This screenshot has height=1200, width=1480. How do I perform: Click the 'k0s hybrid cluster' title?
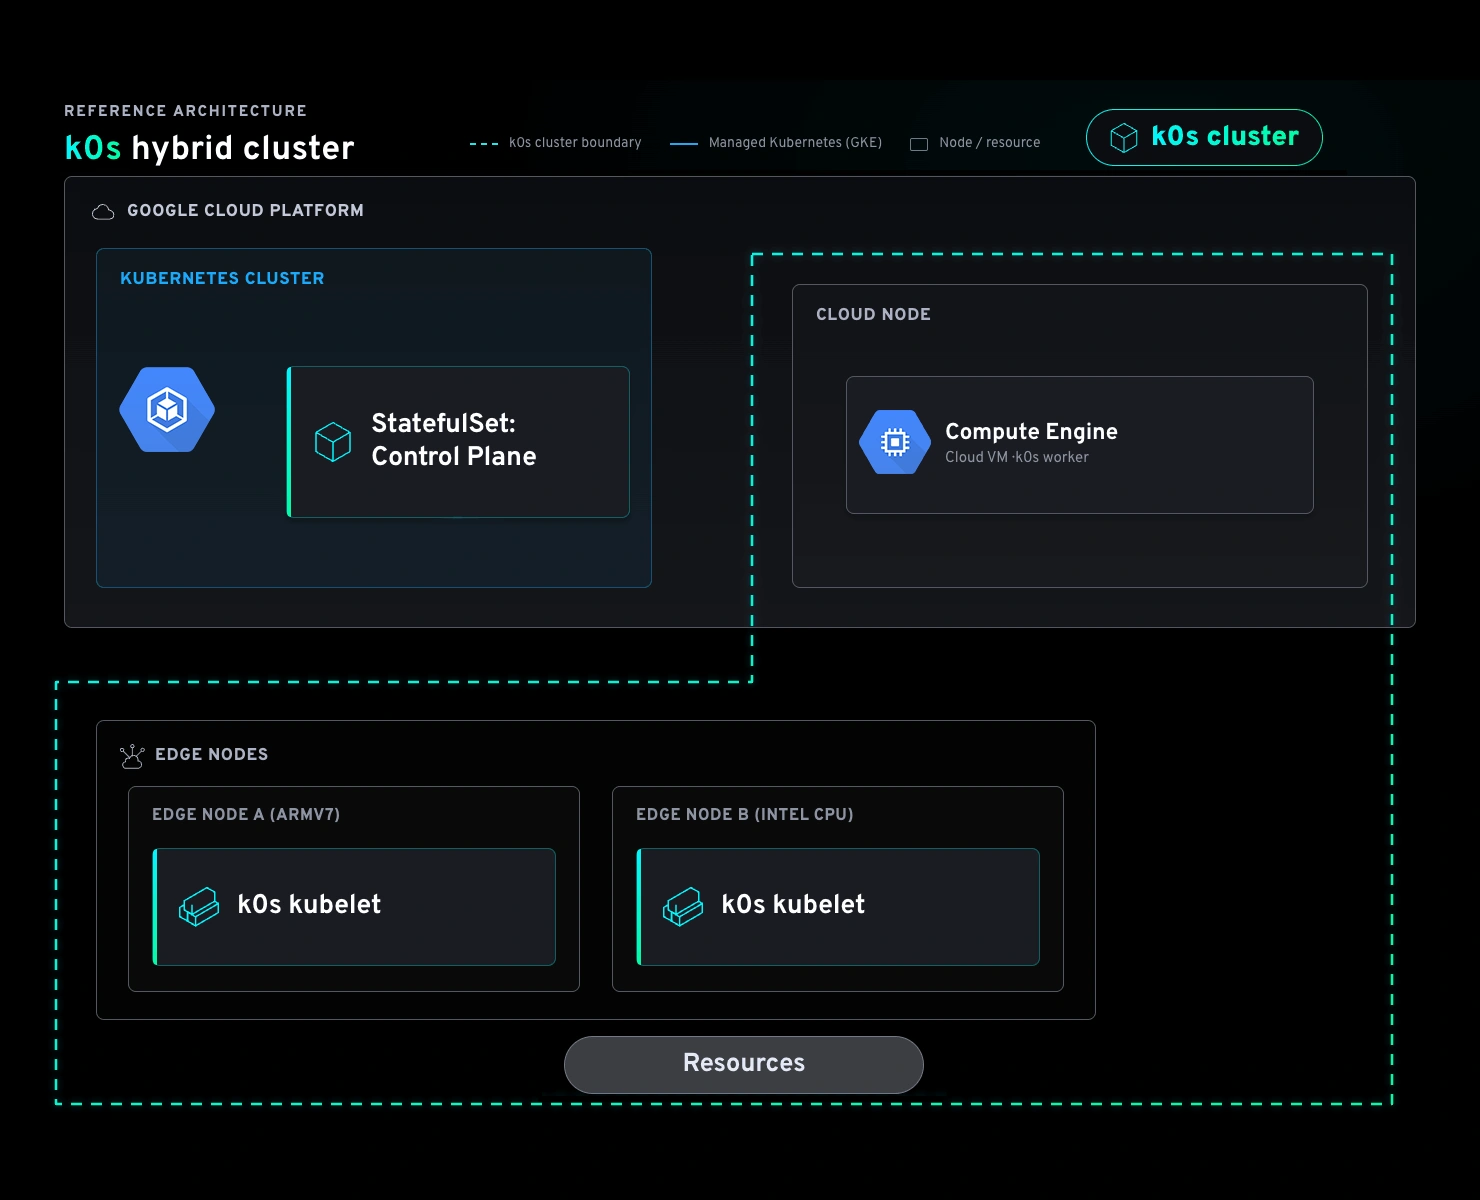click(209, 148)
